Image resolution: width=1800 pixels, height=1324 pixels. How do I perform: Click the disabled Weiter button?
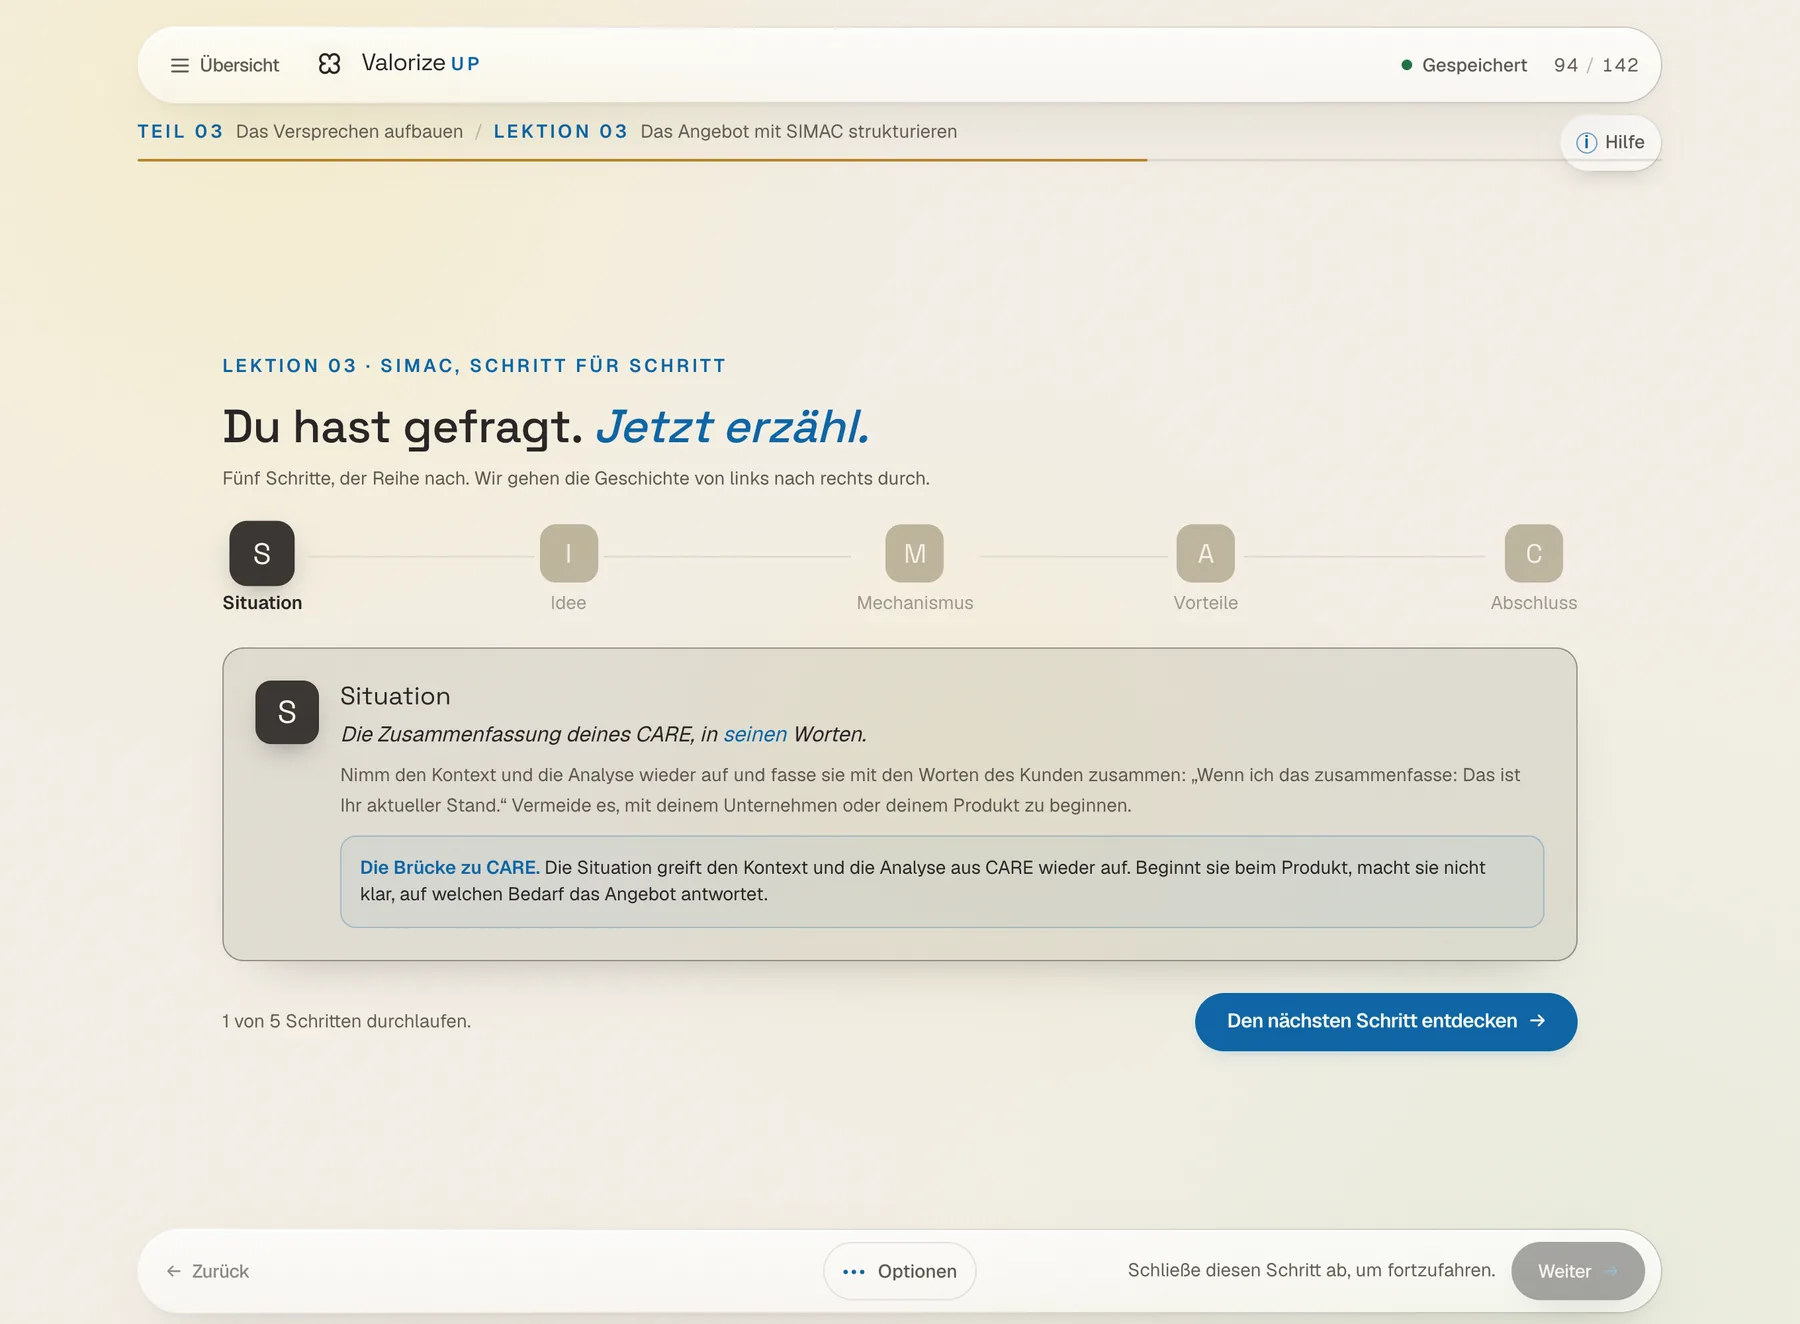point(1578,1271)
